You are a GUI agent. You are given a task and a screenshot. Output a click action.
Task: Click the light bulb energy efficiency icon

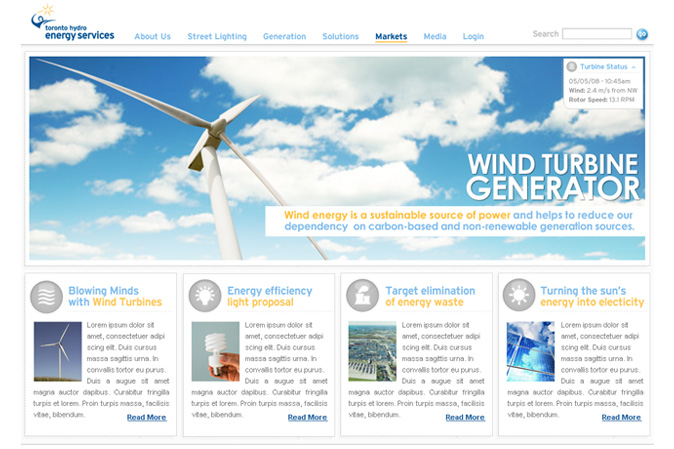205,296
